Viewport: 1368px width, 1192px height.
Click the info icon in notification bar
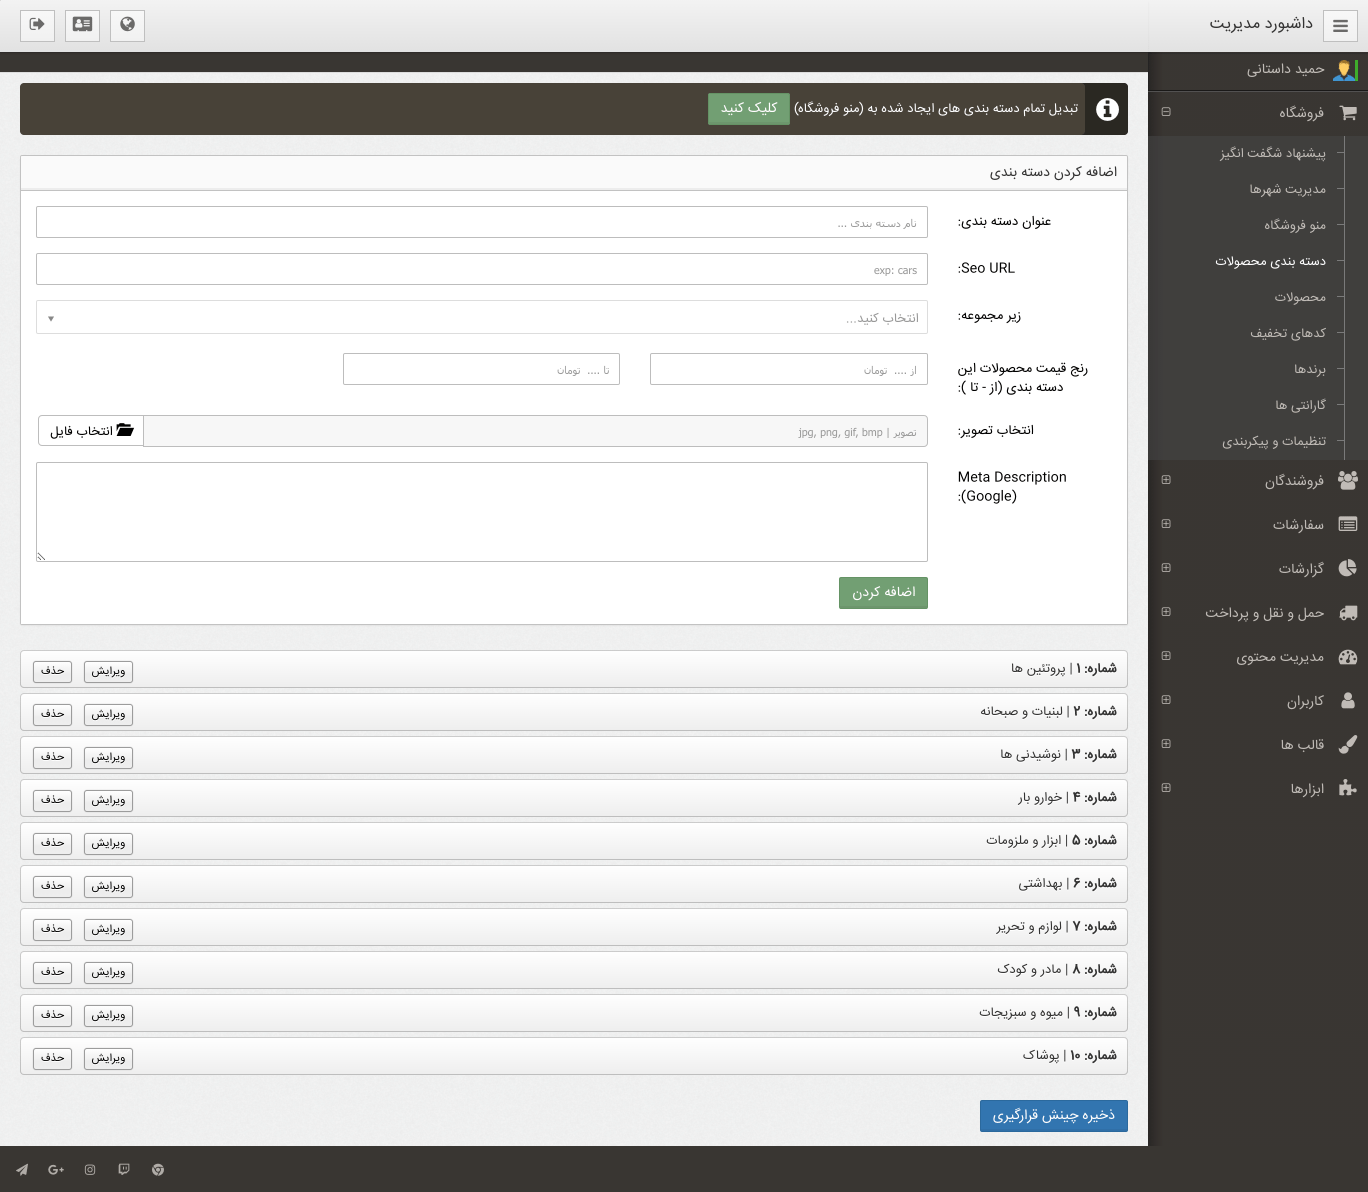click(1107, 109)
